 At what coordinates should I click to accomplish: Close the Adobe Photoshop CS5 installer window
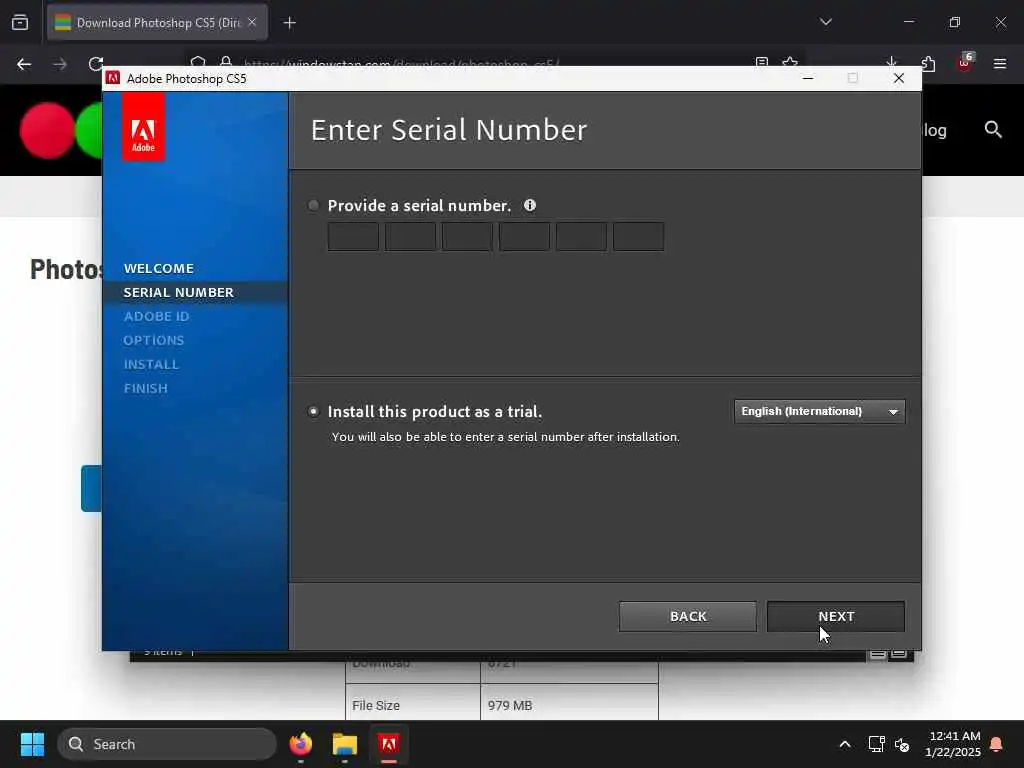pyautogui.click(x=899, y=78)
